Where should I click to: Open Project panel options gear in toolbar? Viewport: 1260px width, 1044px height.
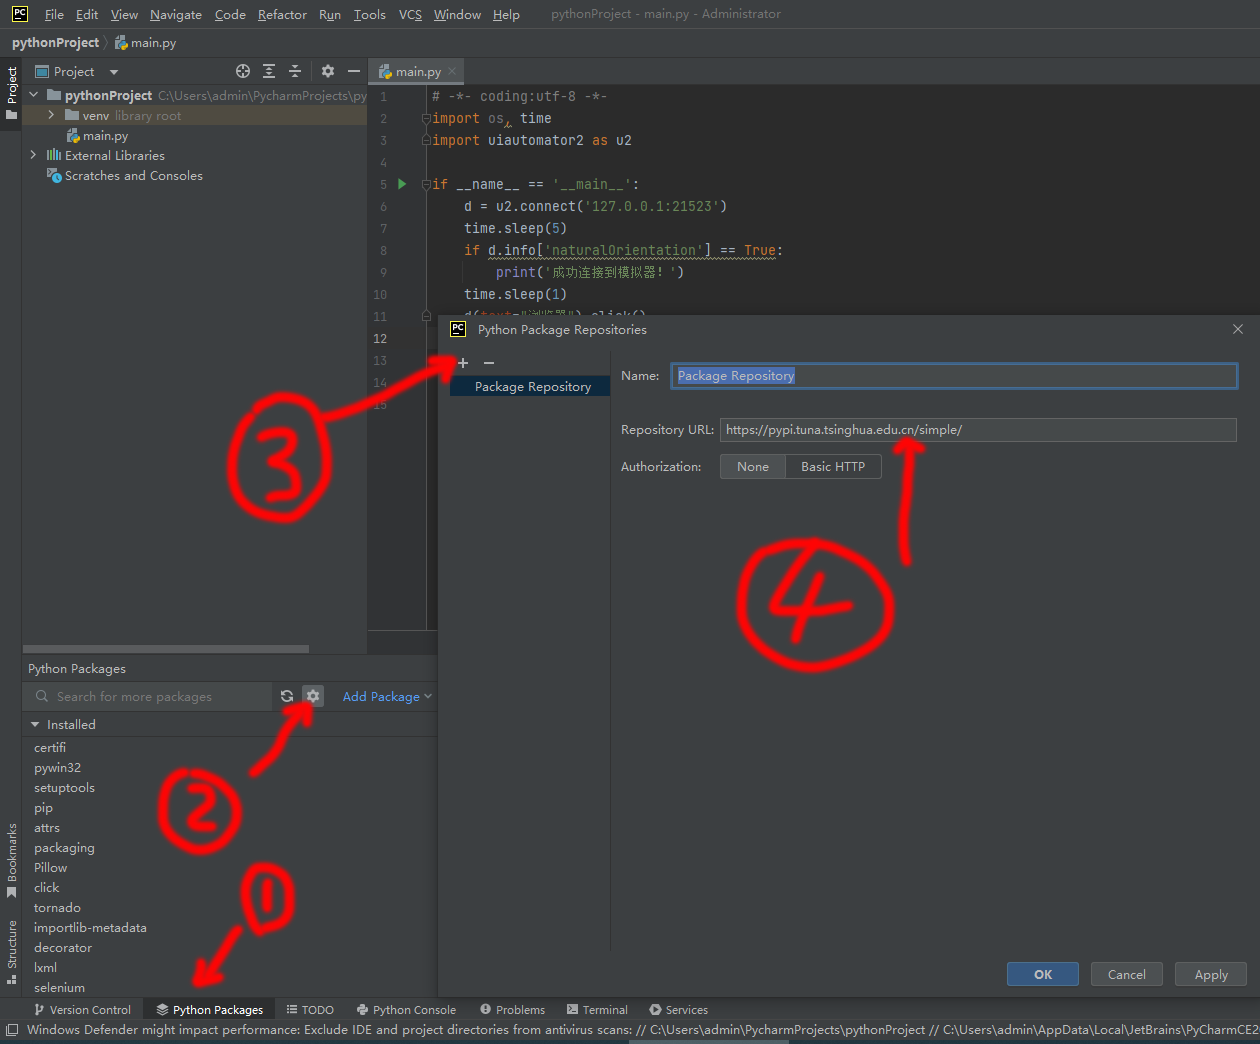[x=328, y=71]
